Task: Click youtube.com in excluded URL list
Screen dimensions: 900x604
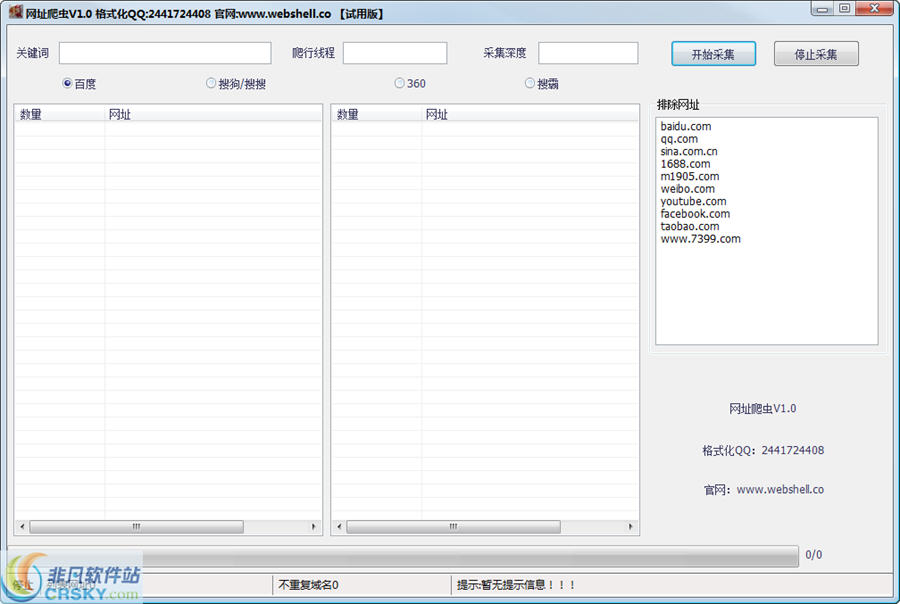Action: [x=693, y=202]
